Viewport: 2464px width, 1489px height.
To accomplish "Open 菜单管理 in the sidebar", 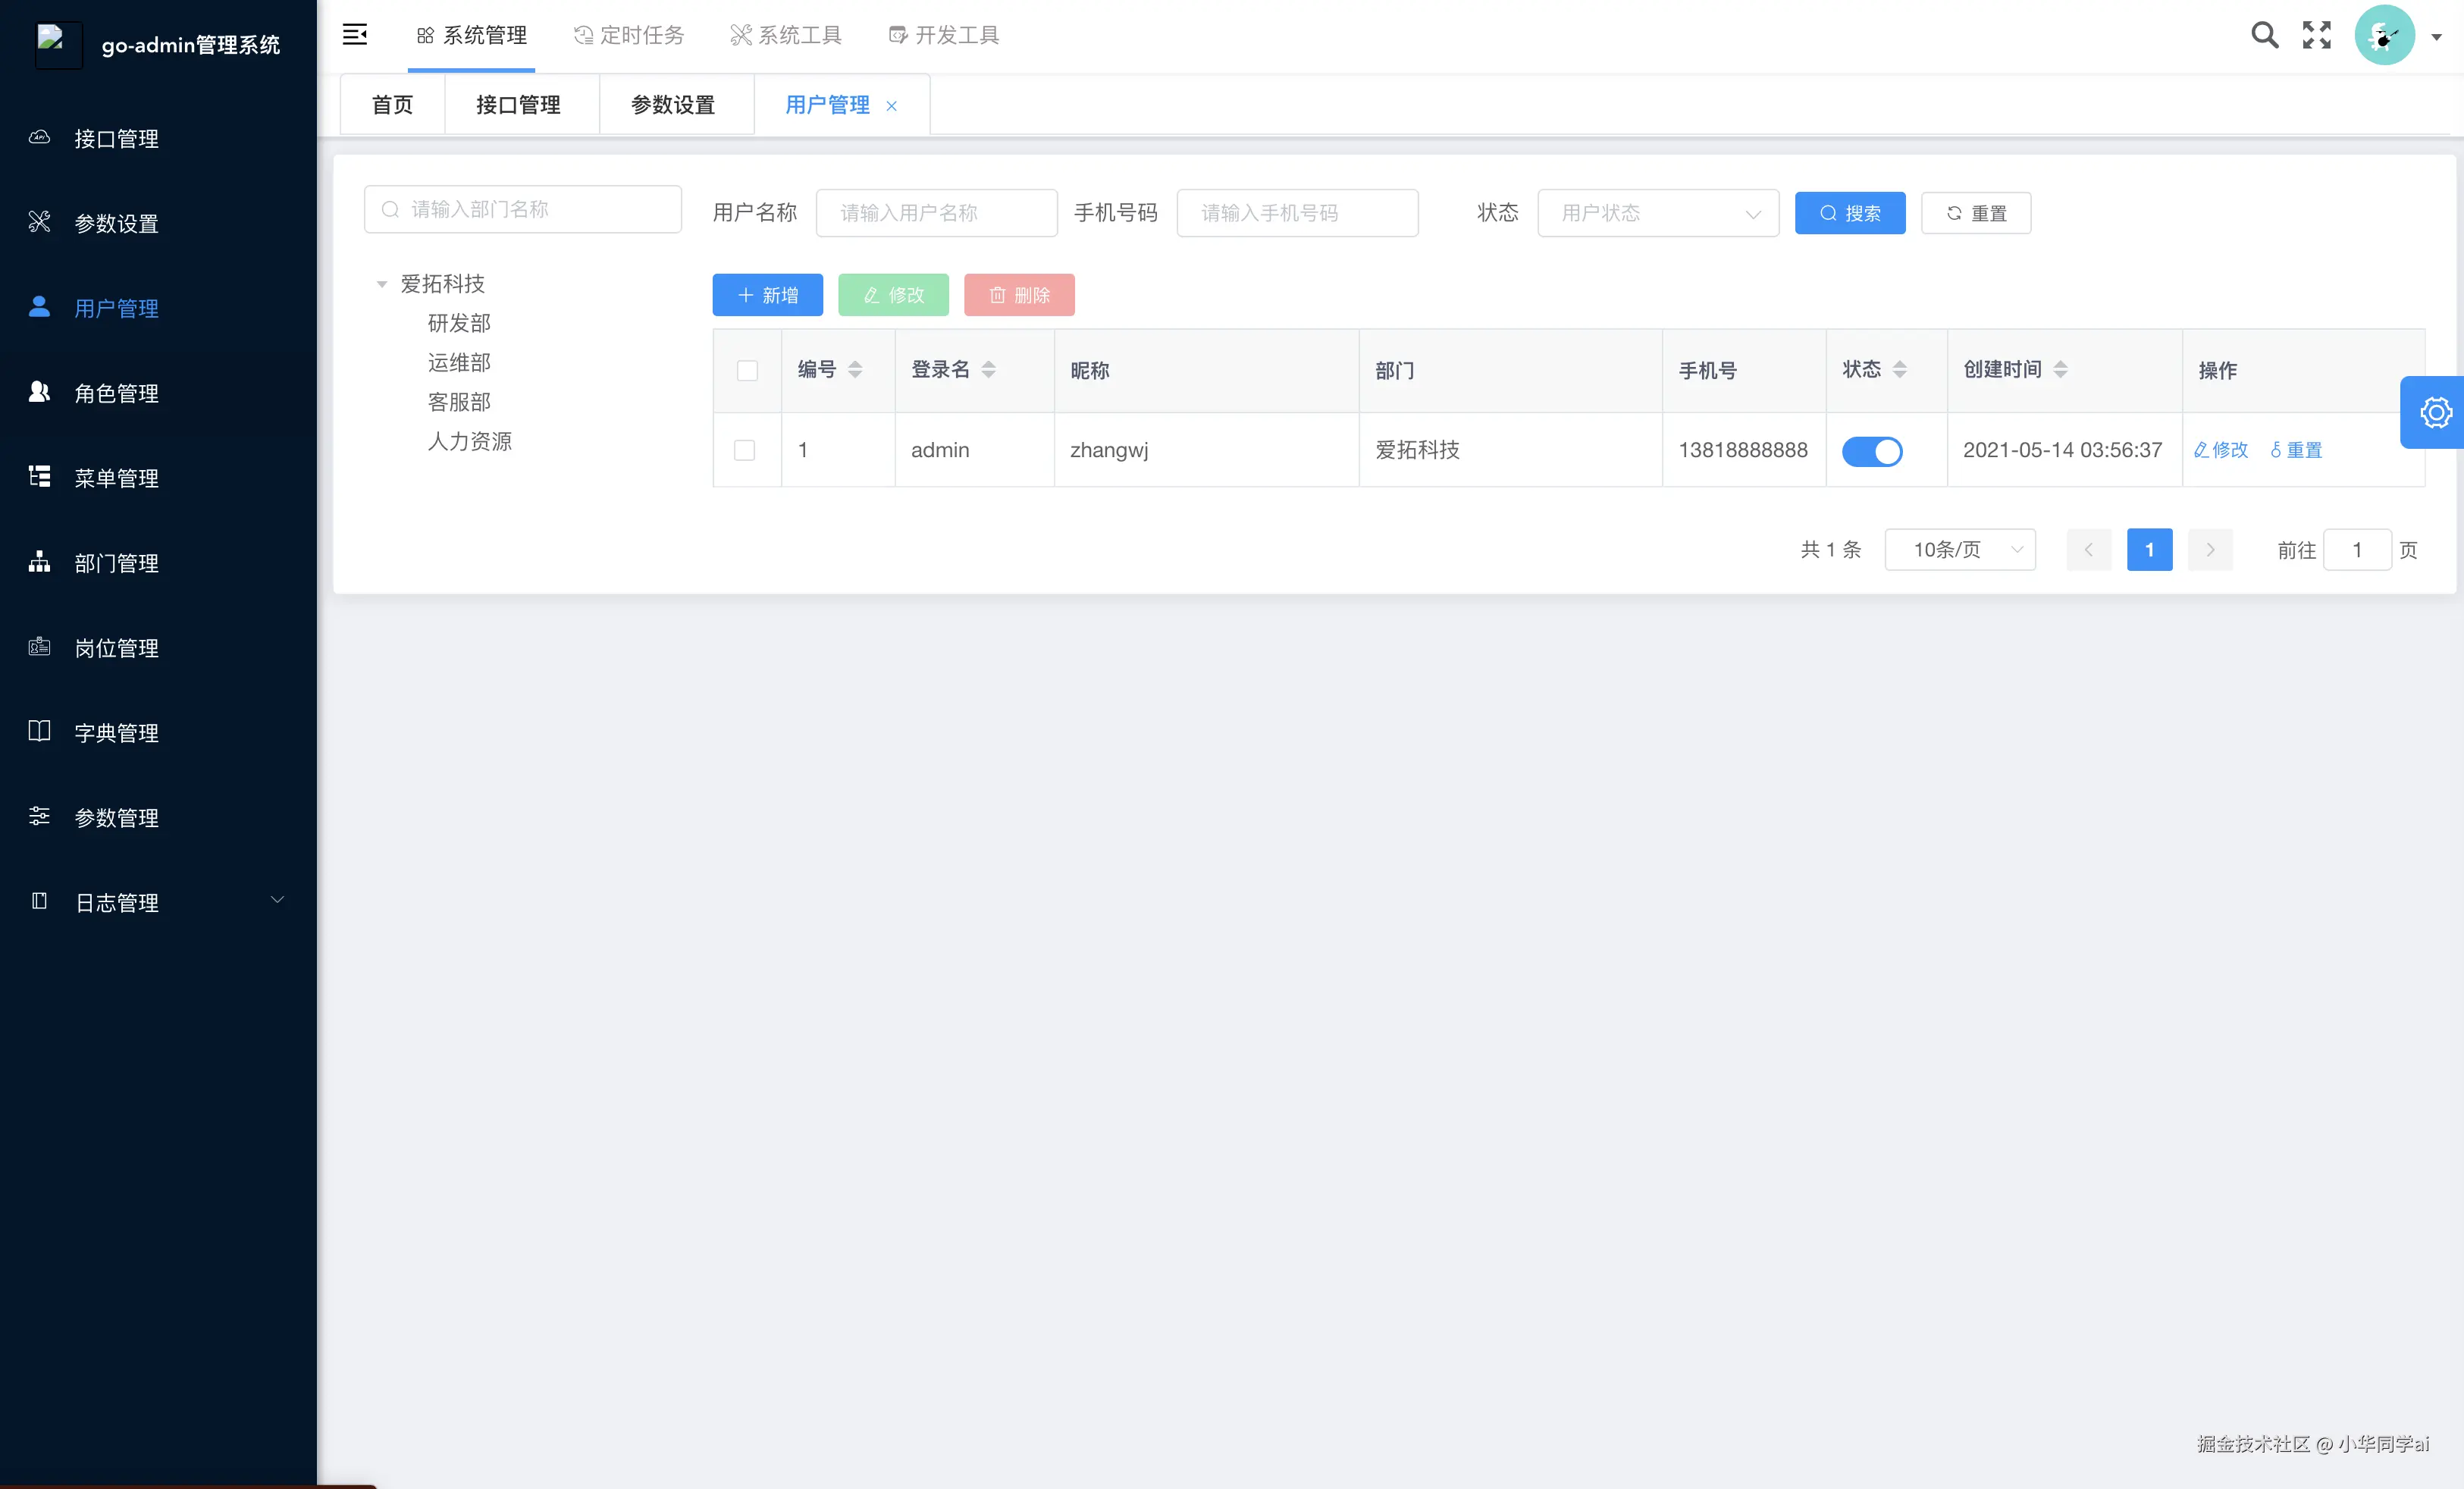I will [x=116, y=478].
